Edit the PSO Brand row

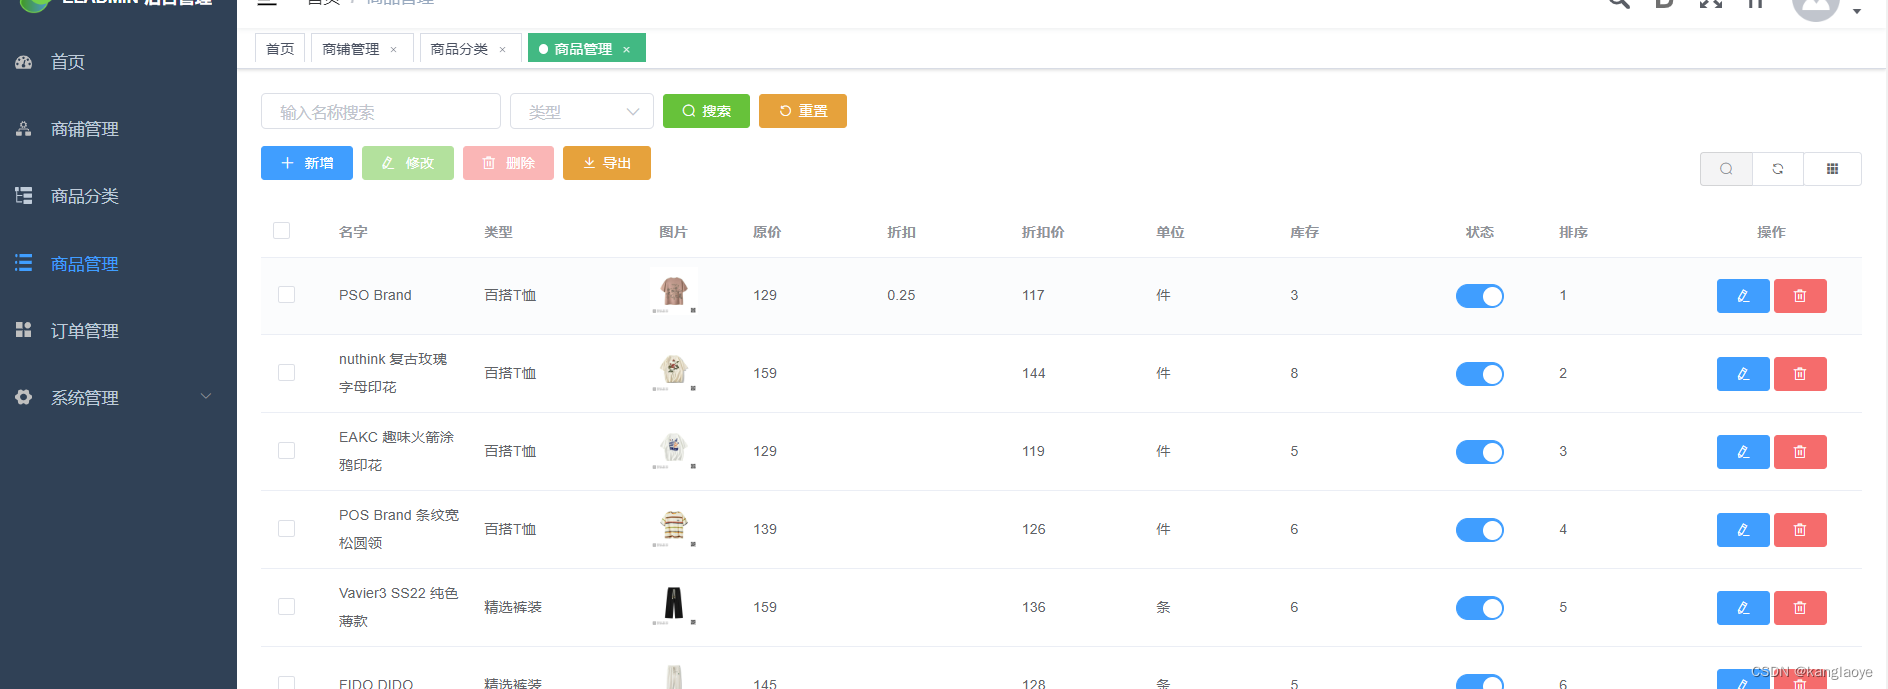point(1743,296)
